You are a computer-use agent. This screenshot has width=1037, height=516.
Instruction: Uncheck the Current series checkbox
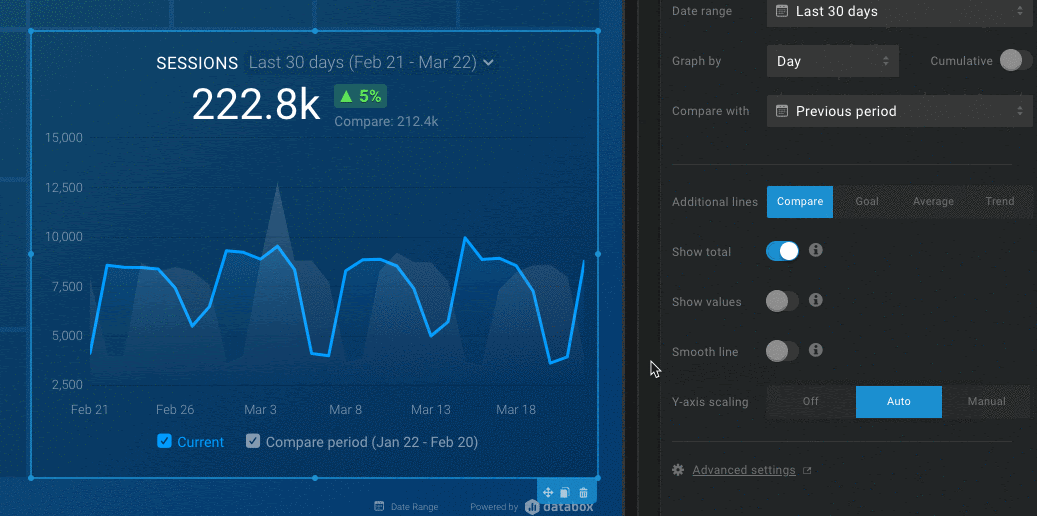coord(165,441)
